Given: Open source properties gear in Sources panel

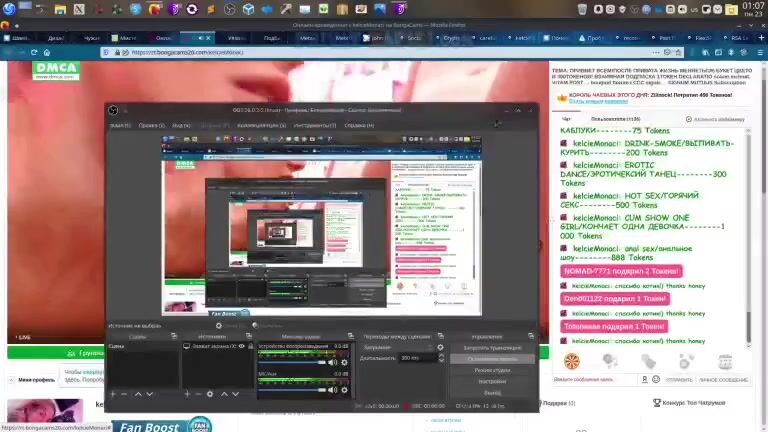Looking at the screenshot, I should [x=210, y=394].
